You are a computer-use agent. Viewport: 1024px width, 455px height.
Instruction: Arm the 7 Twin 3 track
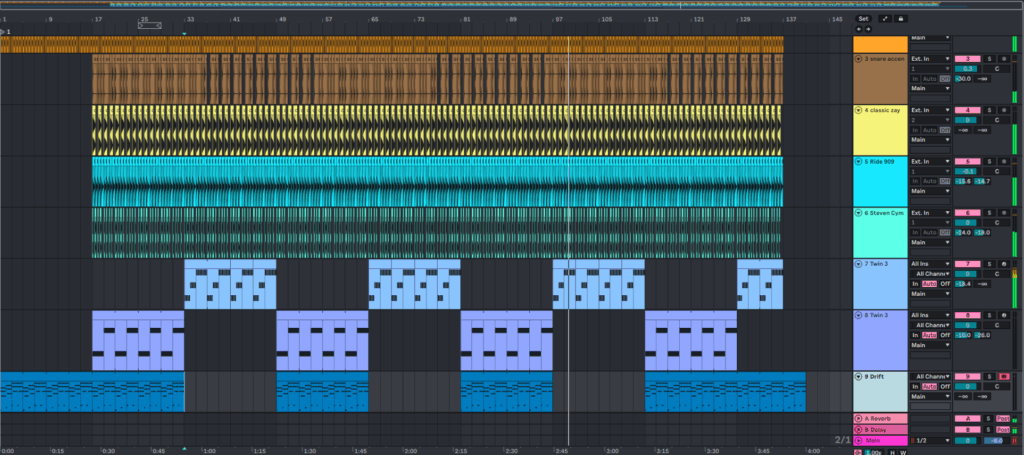[1004, 264]
